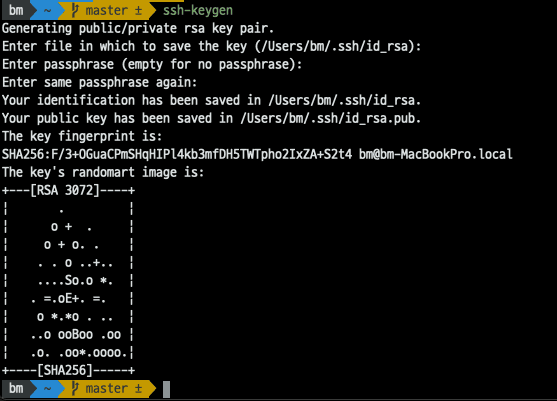Image resolution: width=557 pixels, height=401 pixels.
Task: Click the ± dirty-status symbol in bottom prompt
Action: tap(139, 389)
